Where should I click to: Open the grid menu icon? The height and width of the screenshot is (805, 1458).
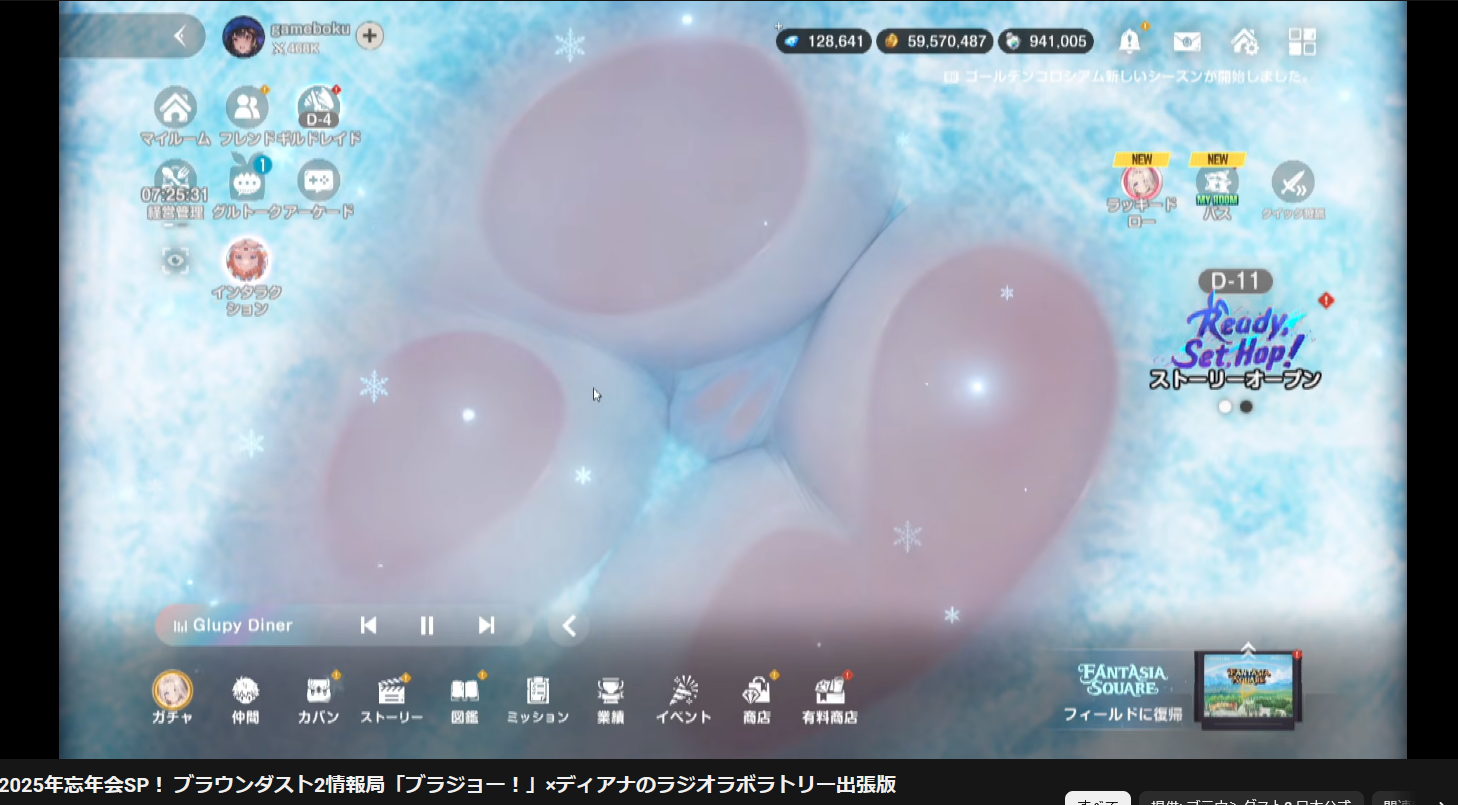point(1302,41)
